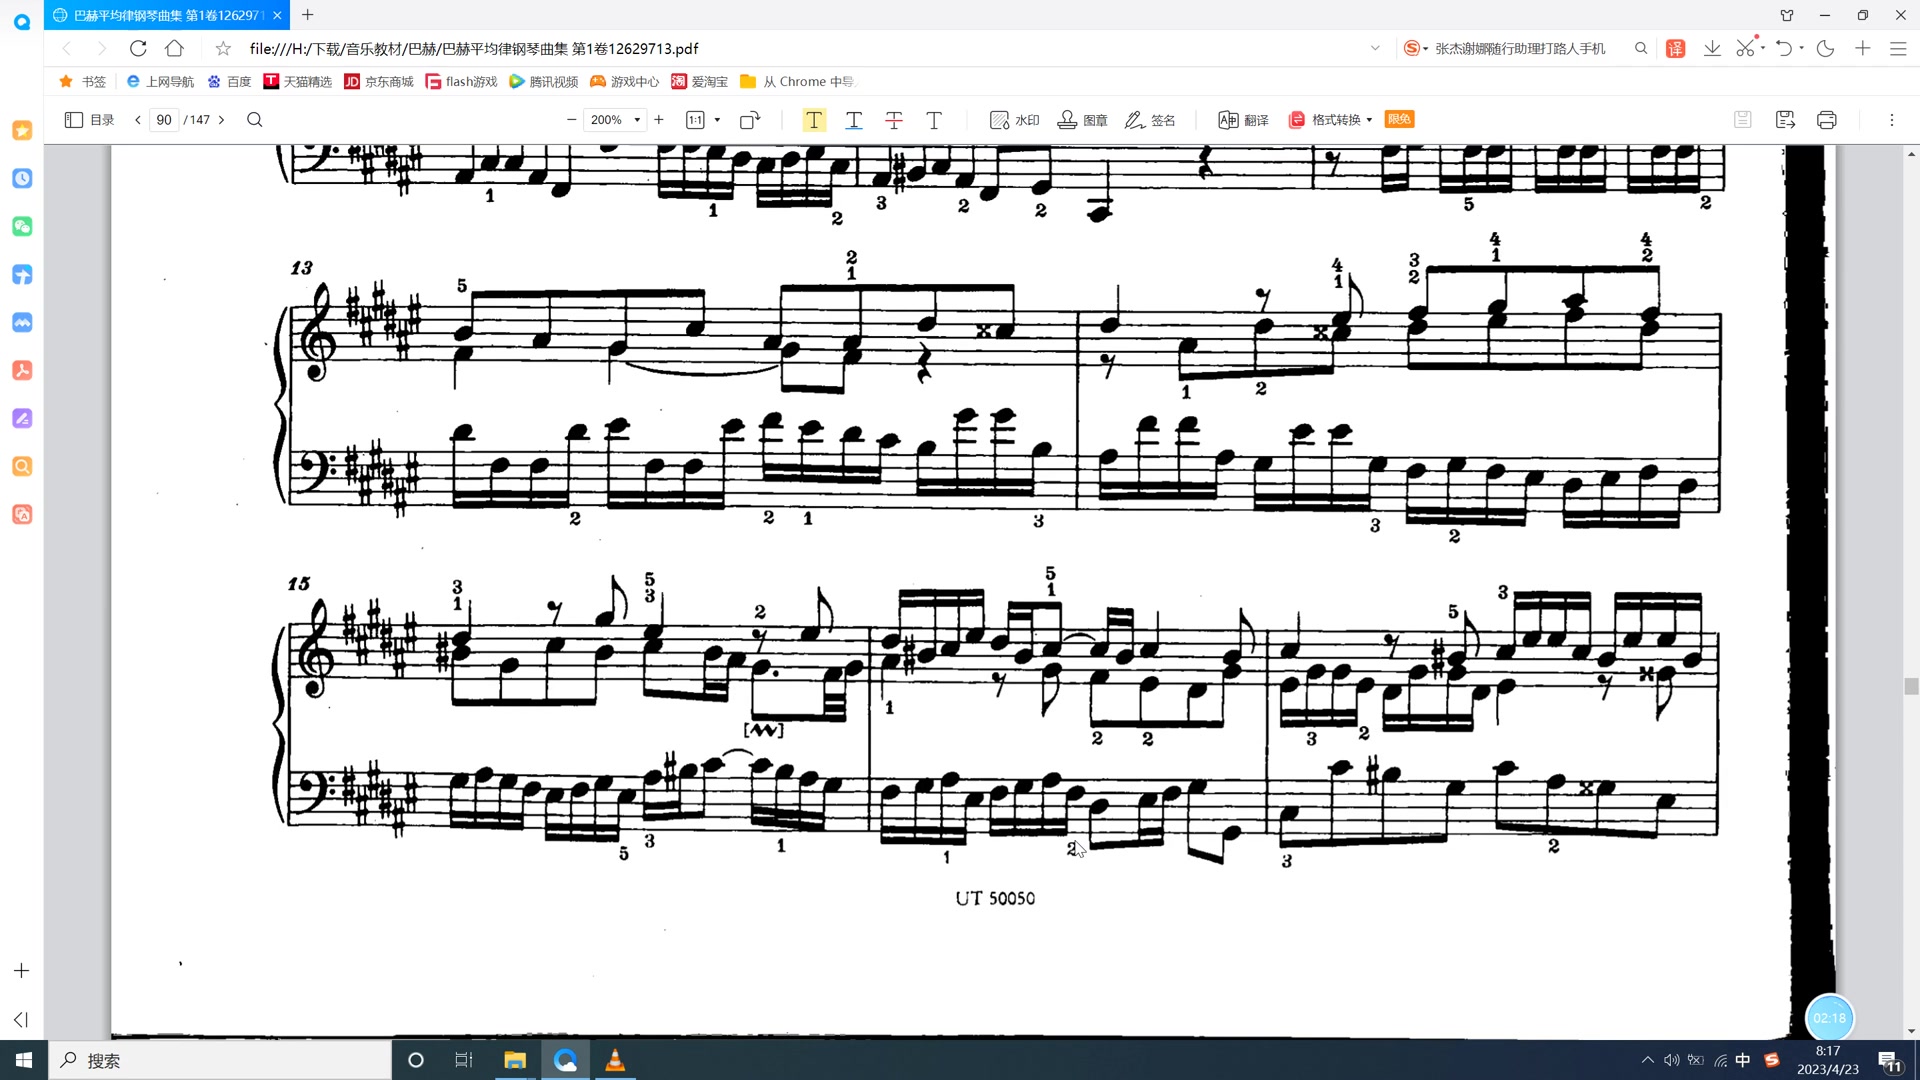Click the back navigation arrow
Image resolution: width=1920 pixels, height=1080 pixels.
pyautogui.click(x=66, y=49)
